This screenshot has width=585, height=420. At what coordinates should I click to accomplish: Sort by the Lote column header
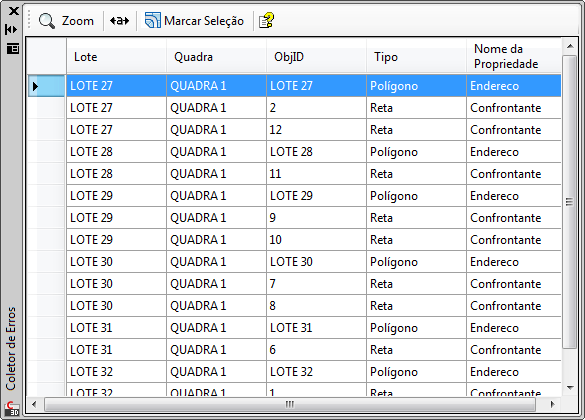[116, 57]
